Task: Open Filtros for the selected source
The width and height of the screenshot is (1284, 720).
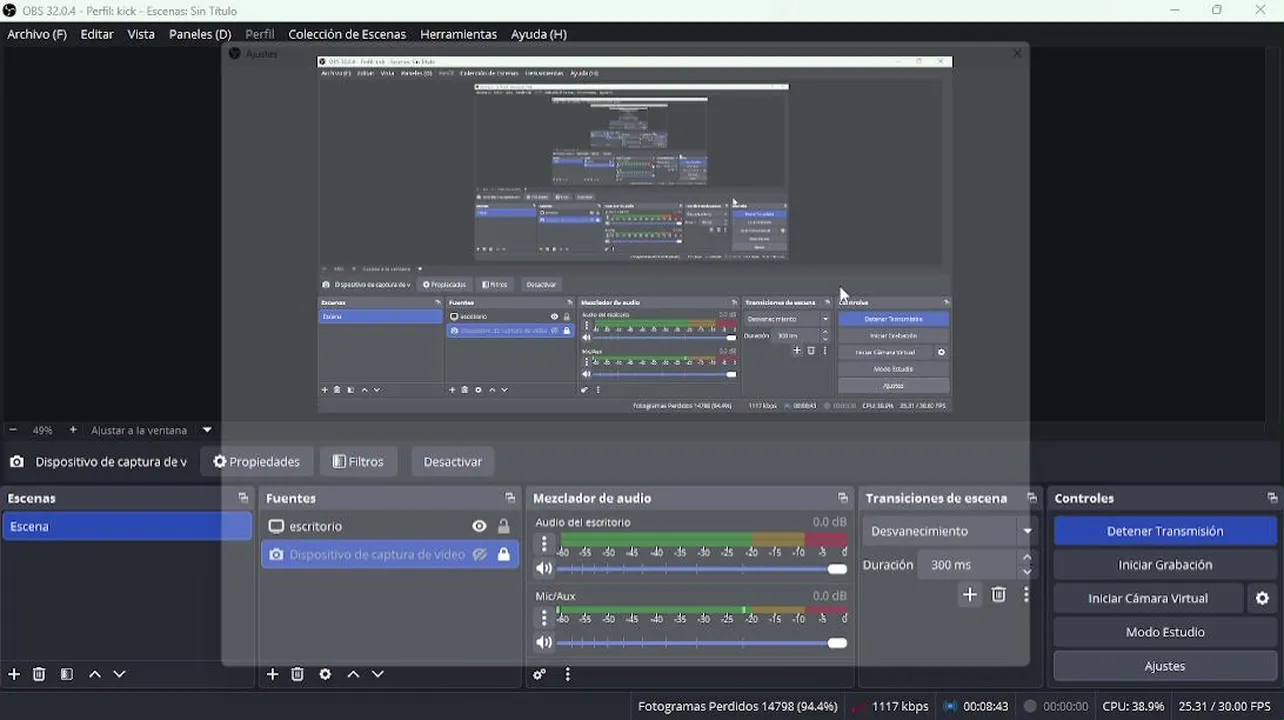Action: pos(358,462)
